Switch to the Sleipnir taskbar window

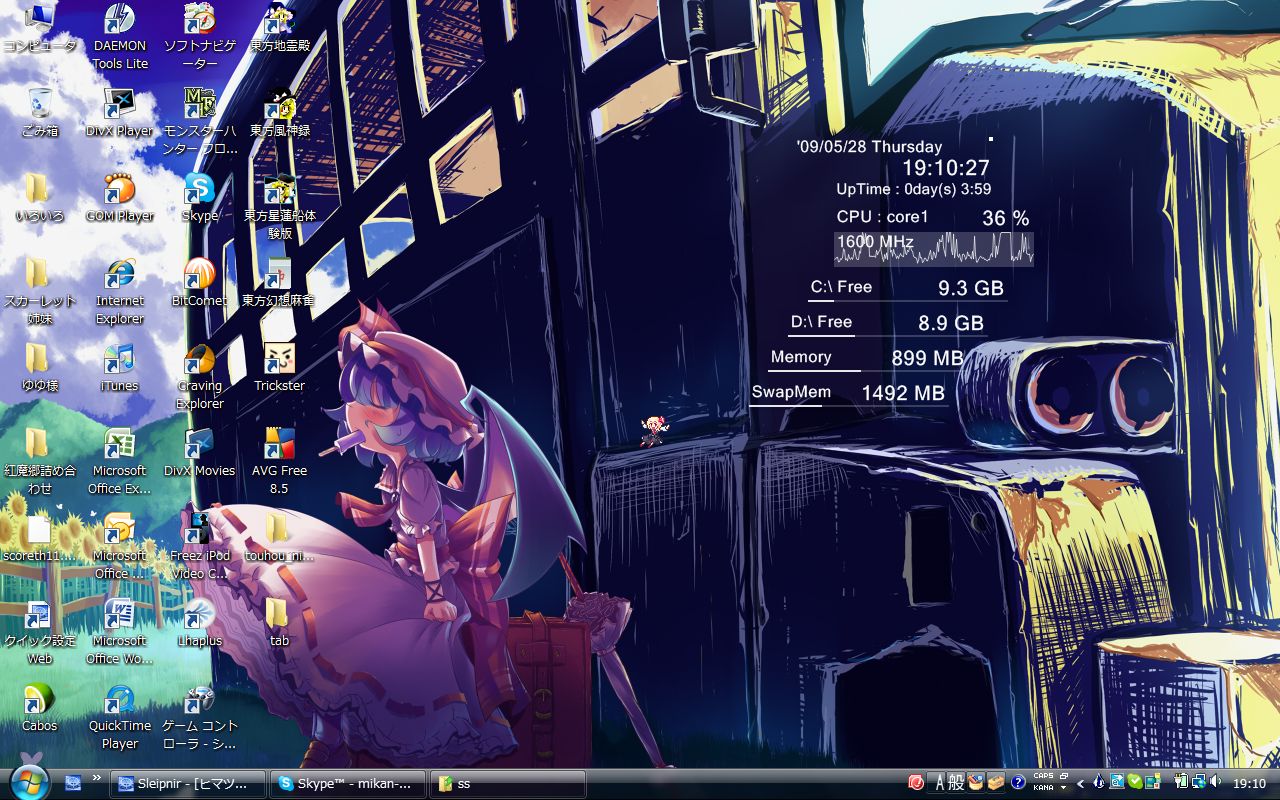point(189,784)
